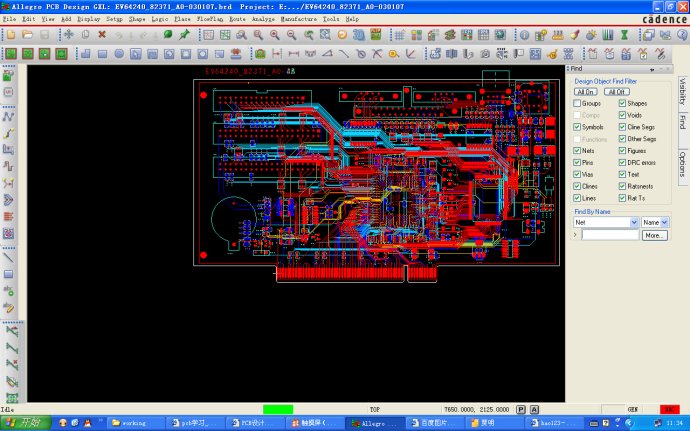Click the All Off button

[616, 91]
